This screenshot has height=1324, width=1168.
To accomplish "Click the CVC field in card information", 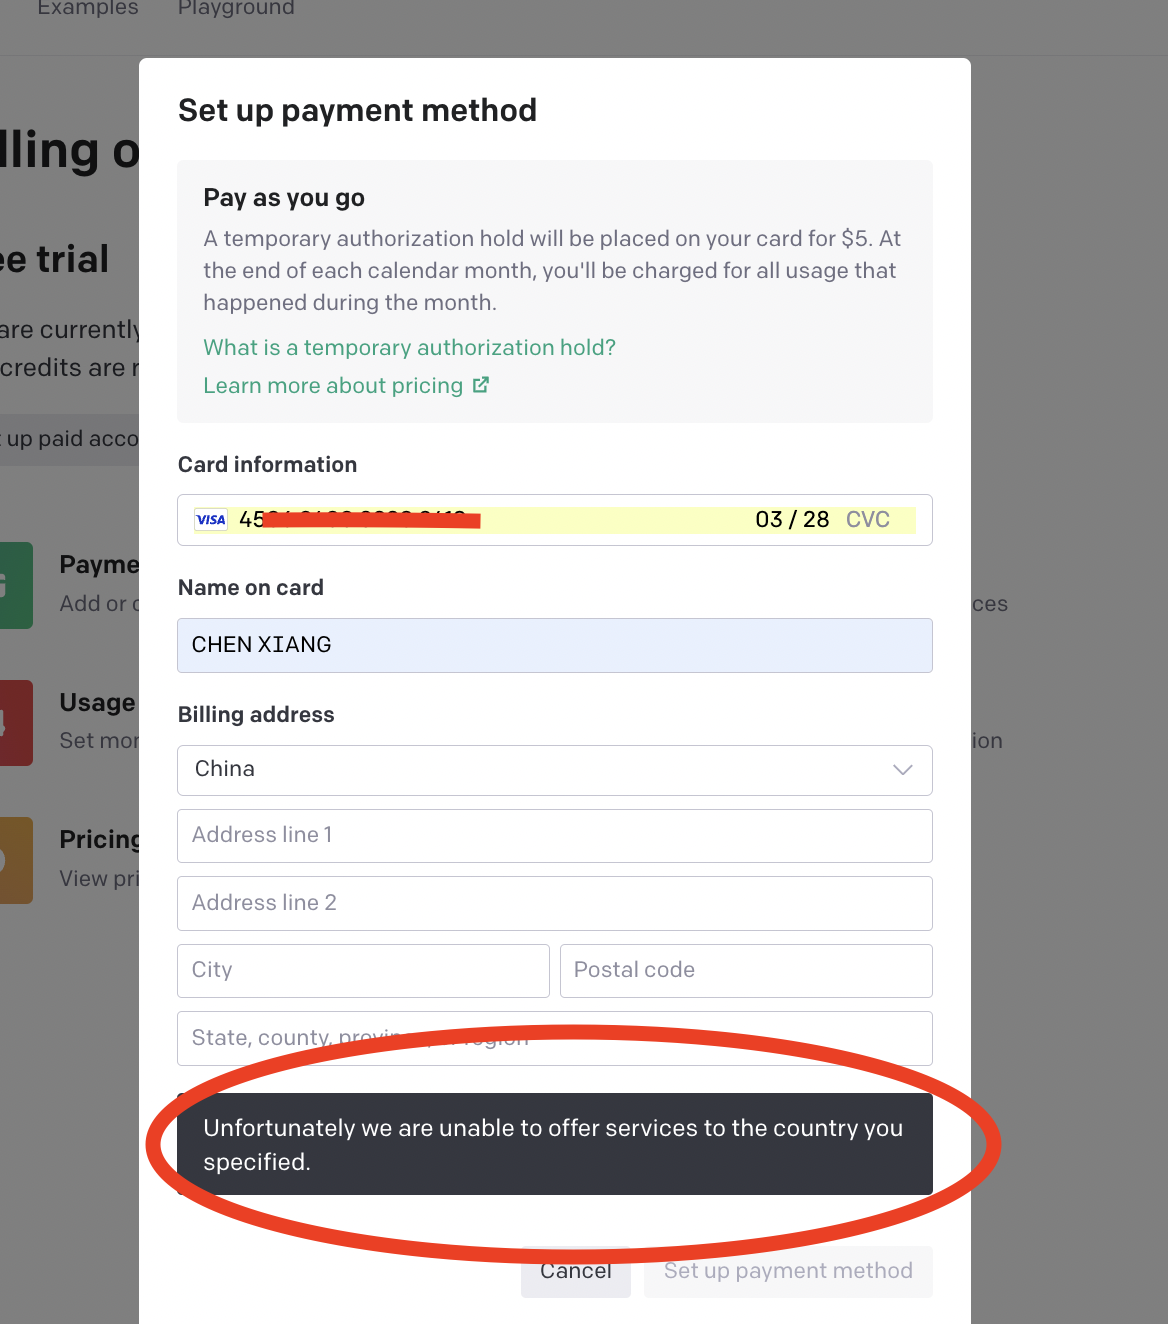I will (x=868, y=519).
